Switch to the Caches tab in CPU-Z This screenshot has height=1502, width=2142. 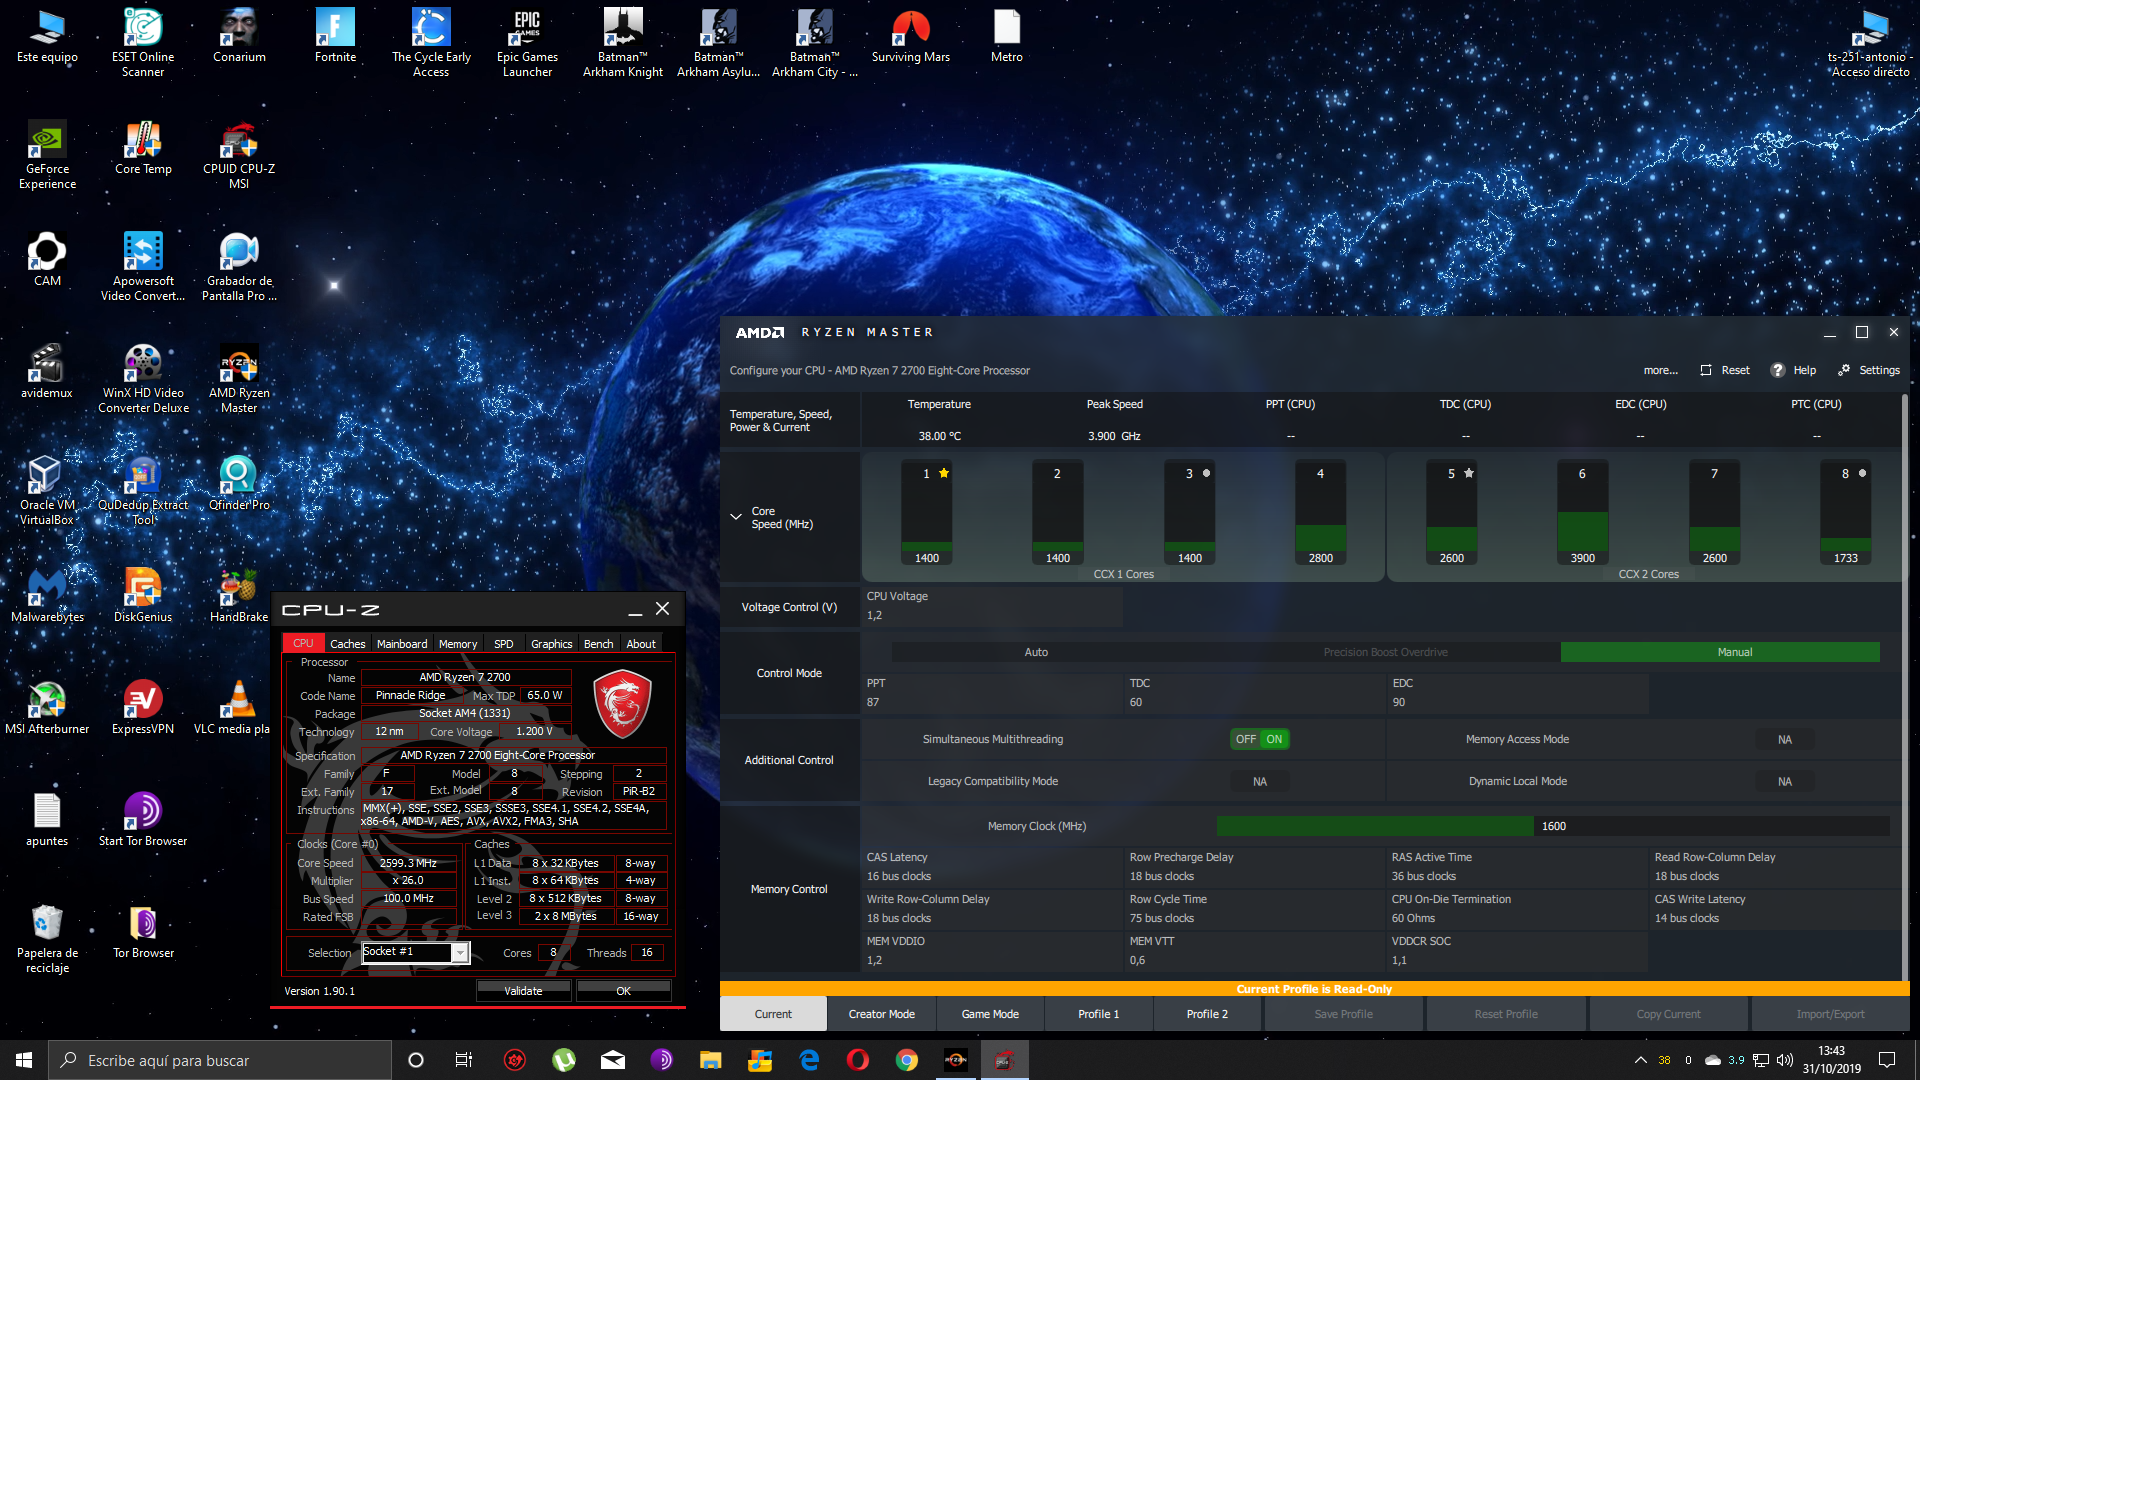[347, 644]
